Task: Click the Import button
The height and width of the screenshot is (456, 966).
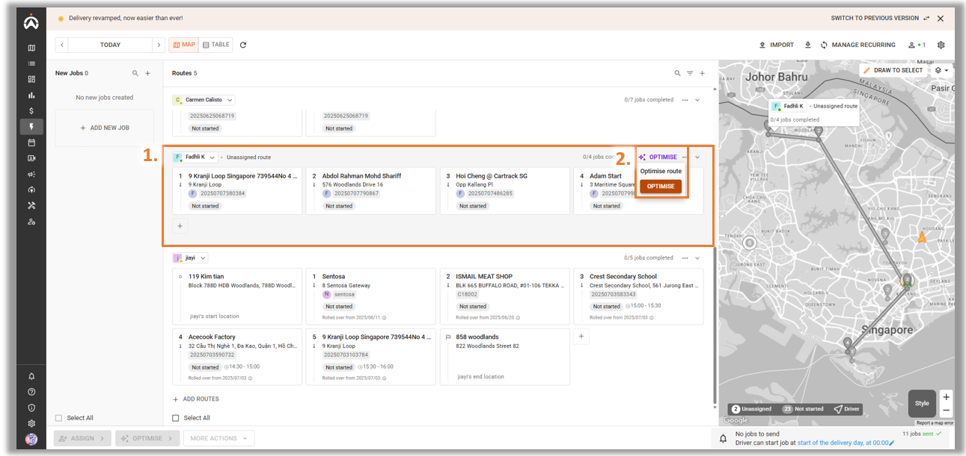Action: pyautogui.click(x=776, y=45)
